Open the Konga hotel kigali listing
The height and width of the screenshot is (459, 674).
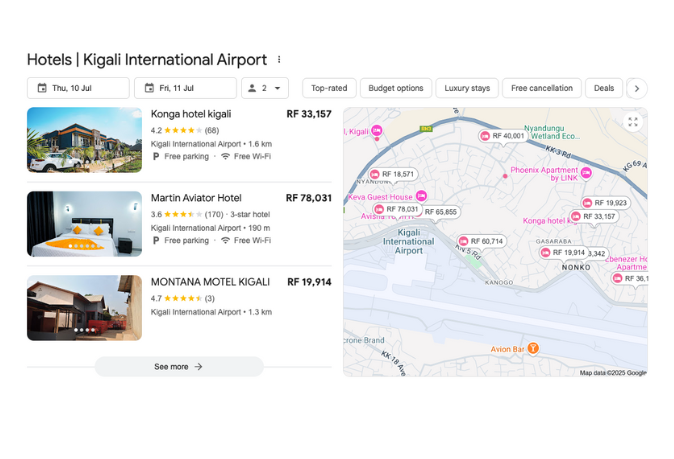click(191, 114)
